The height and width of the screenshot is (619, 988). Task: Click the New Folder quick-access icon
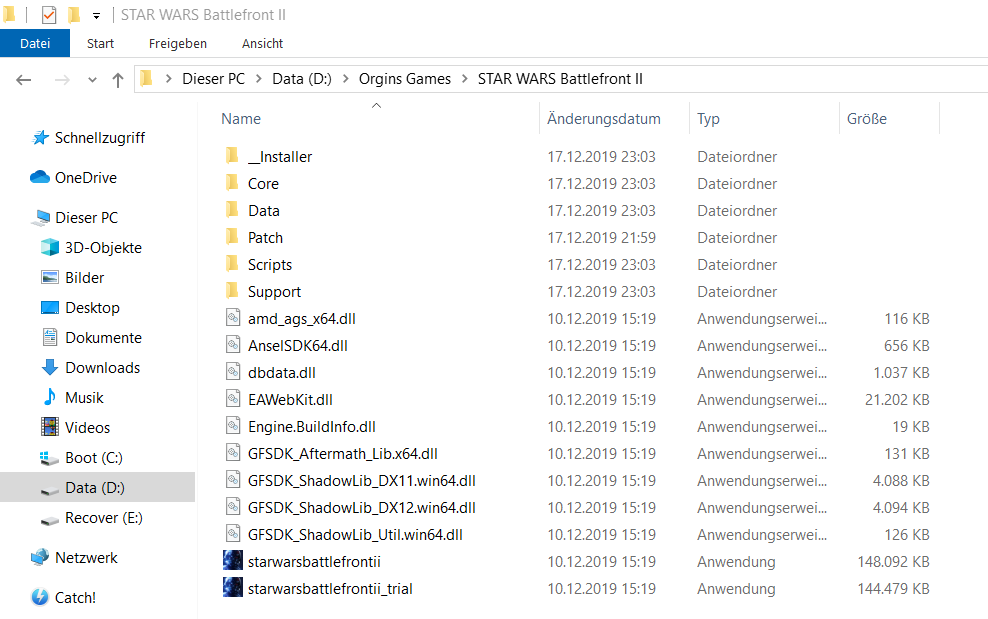[74, 14]
